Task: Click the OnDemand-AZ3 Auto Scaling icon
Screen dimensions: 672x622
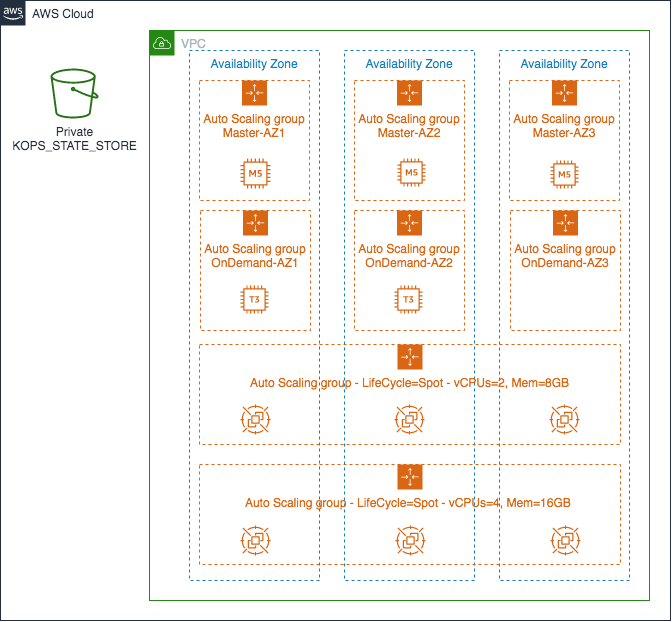Action: (x=564, y=222)
